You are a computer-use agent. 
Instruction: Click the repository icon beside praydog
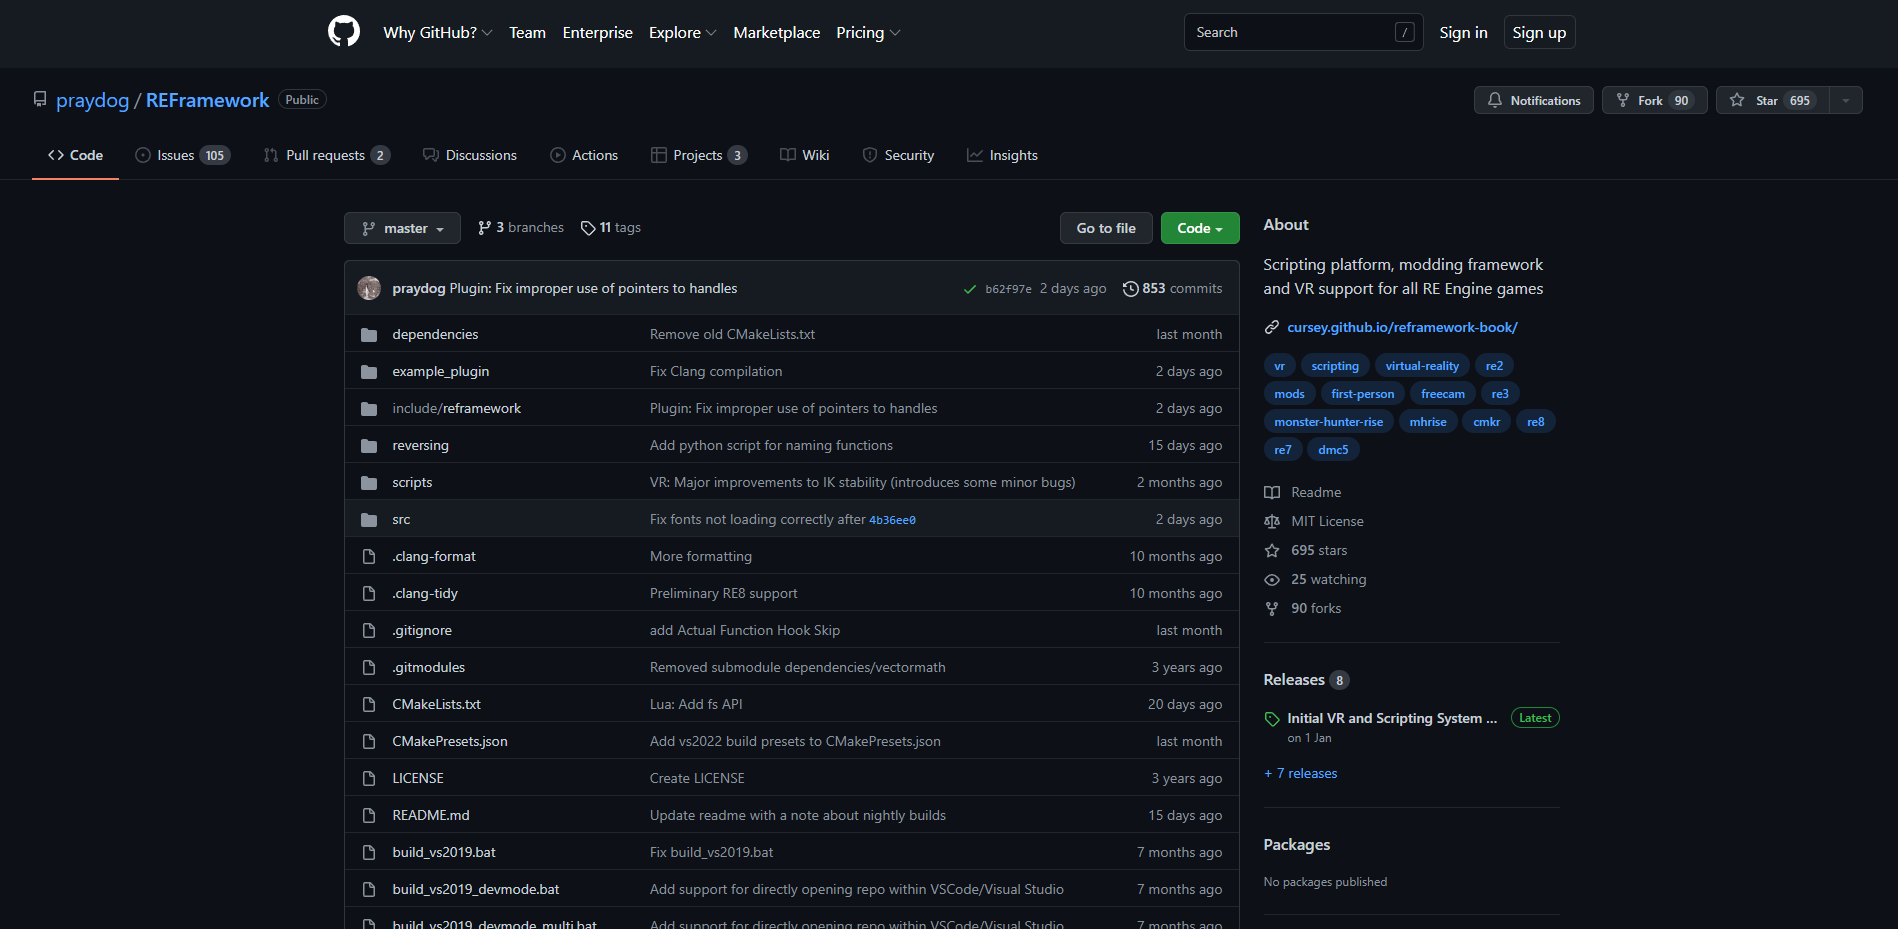(40, 99)
